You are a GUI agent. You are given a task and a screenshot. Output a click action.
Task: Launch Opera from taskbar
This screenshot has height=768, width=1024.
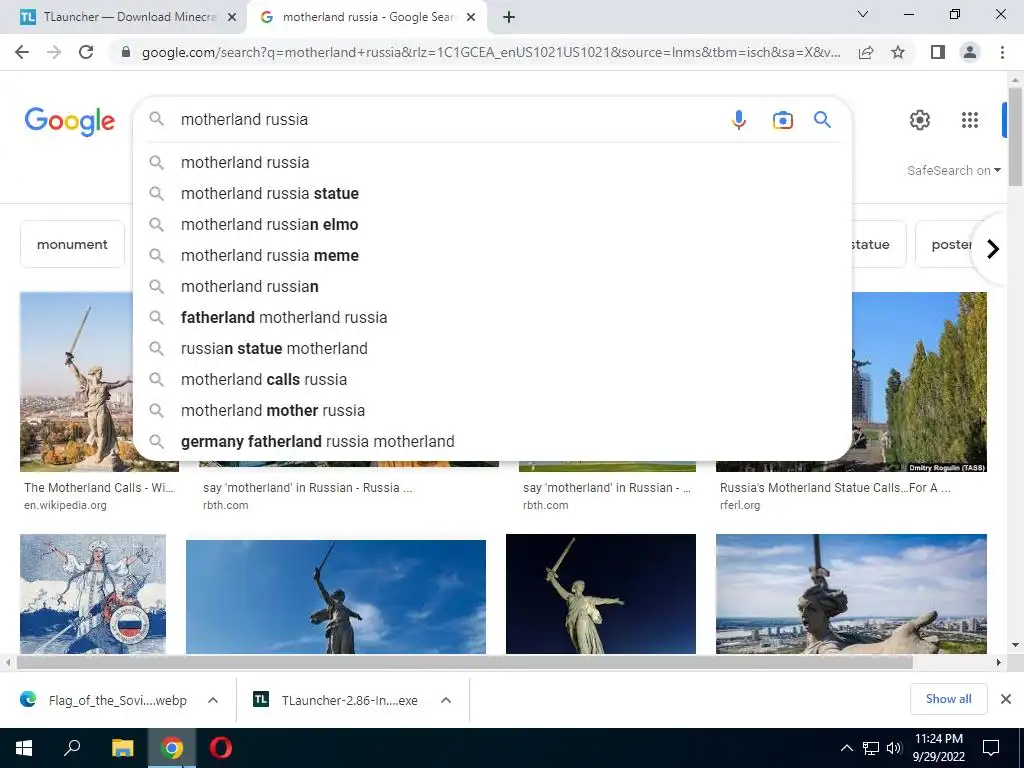tap(221, 748)
